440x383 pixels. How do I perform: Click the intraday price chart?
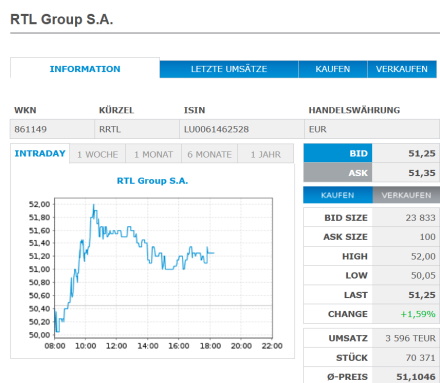[x=163, y=268]
